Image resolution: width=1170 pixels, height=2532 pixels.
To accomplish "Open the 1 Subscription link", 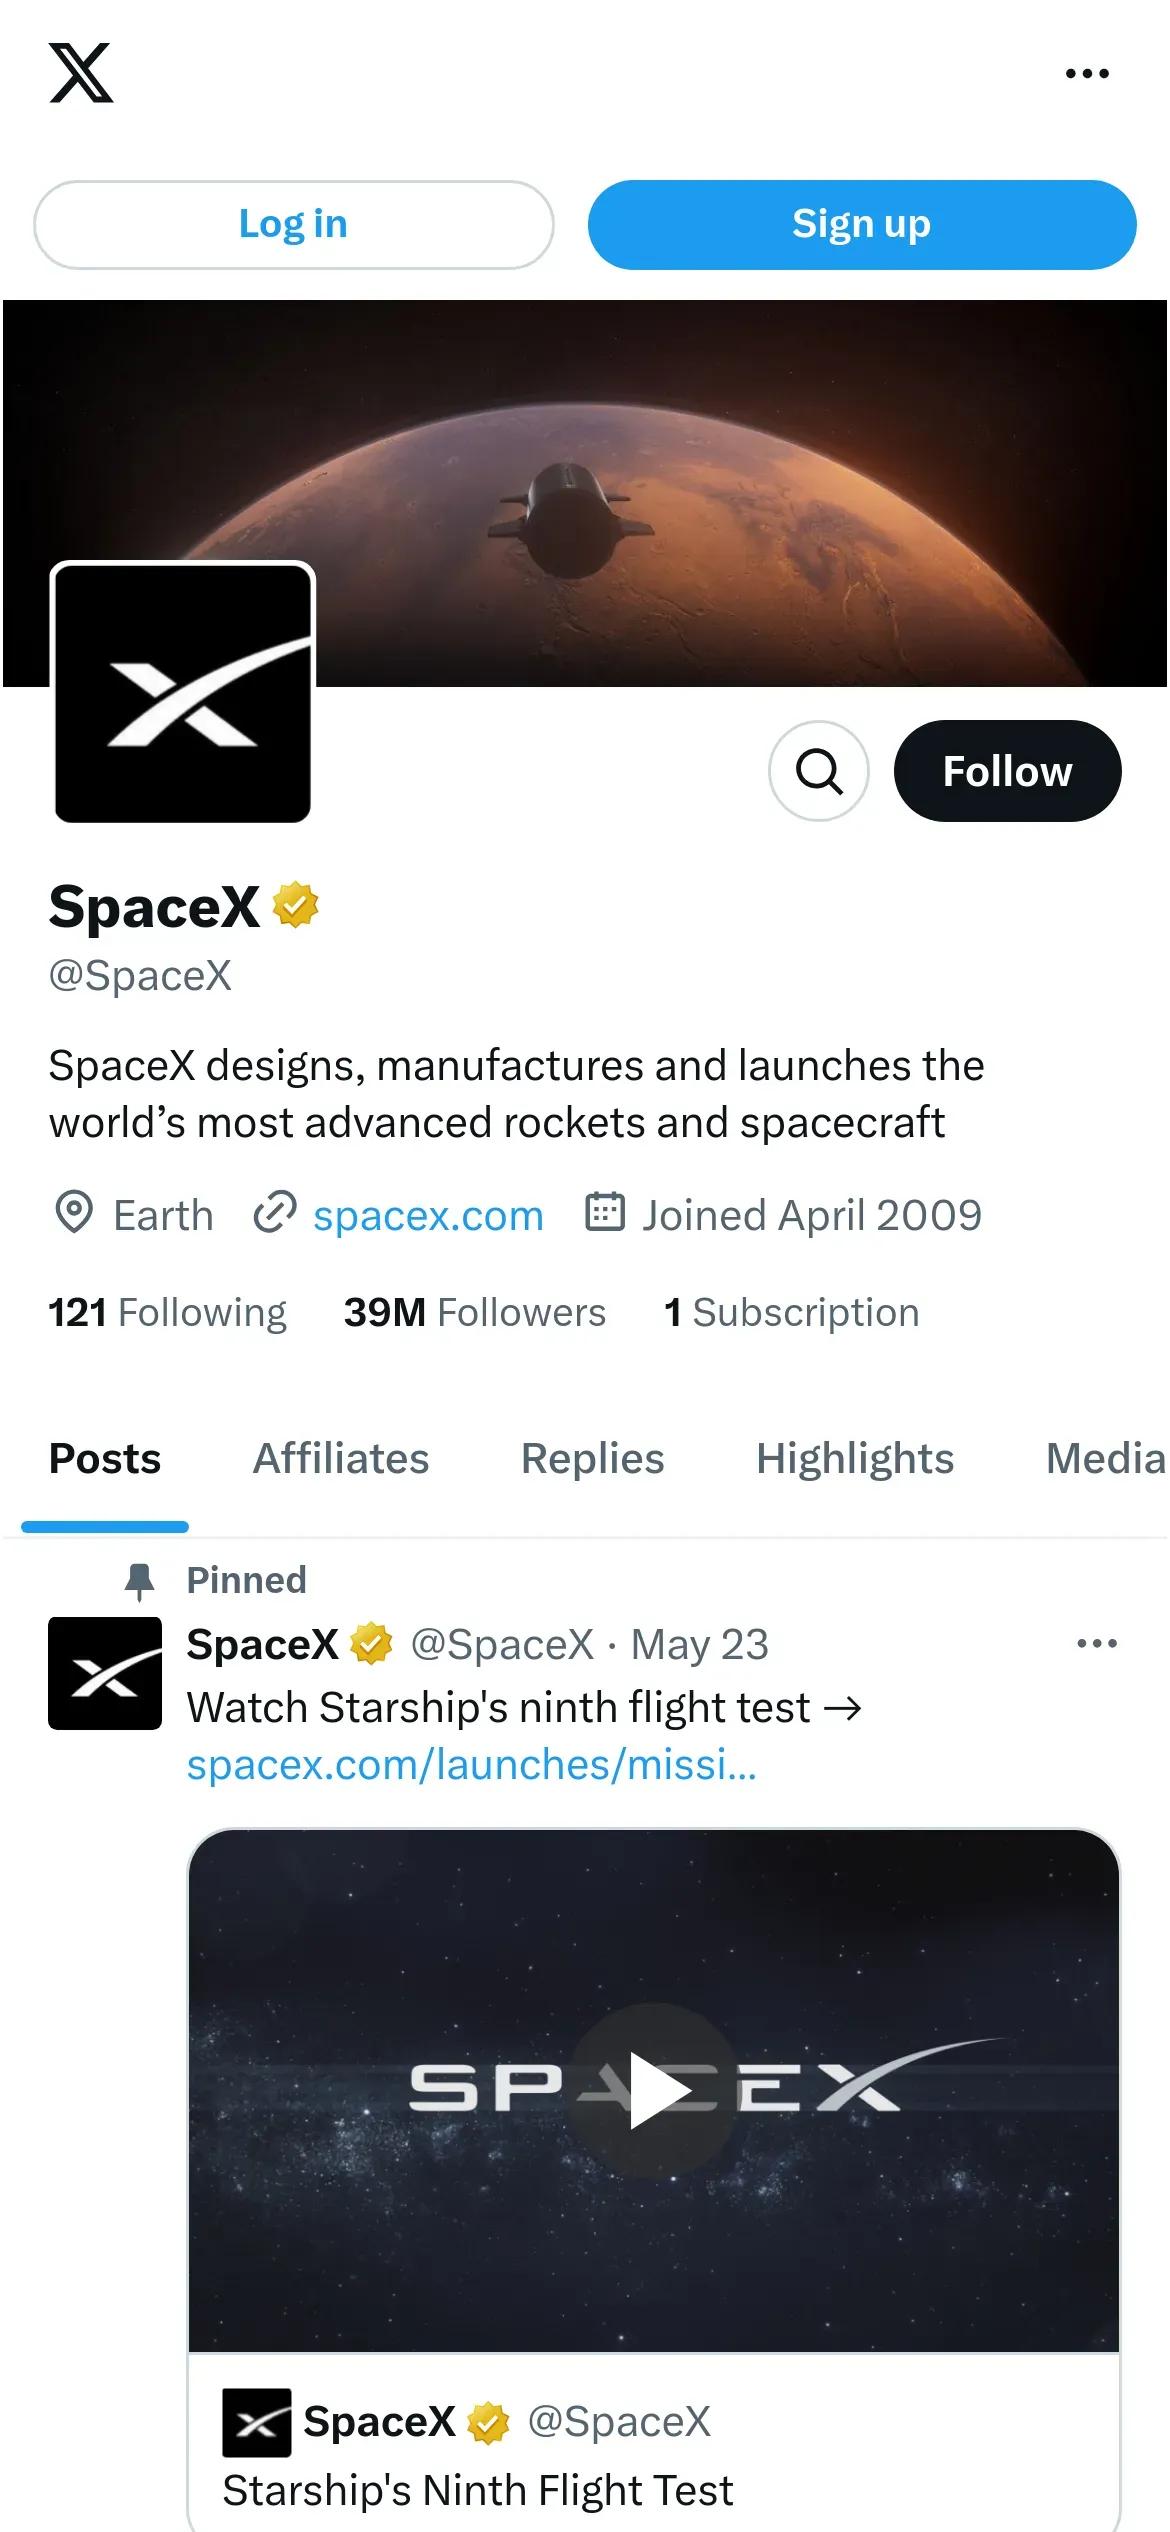I will tap(792, 1312).
